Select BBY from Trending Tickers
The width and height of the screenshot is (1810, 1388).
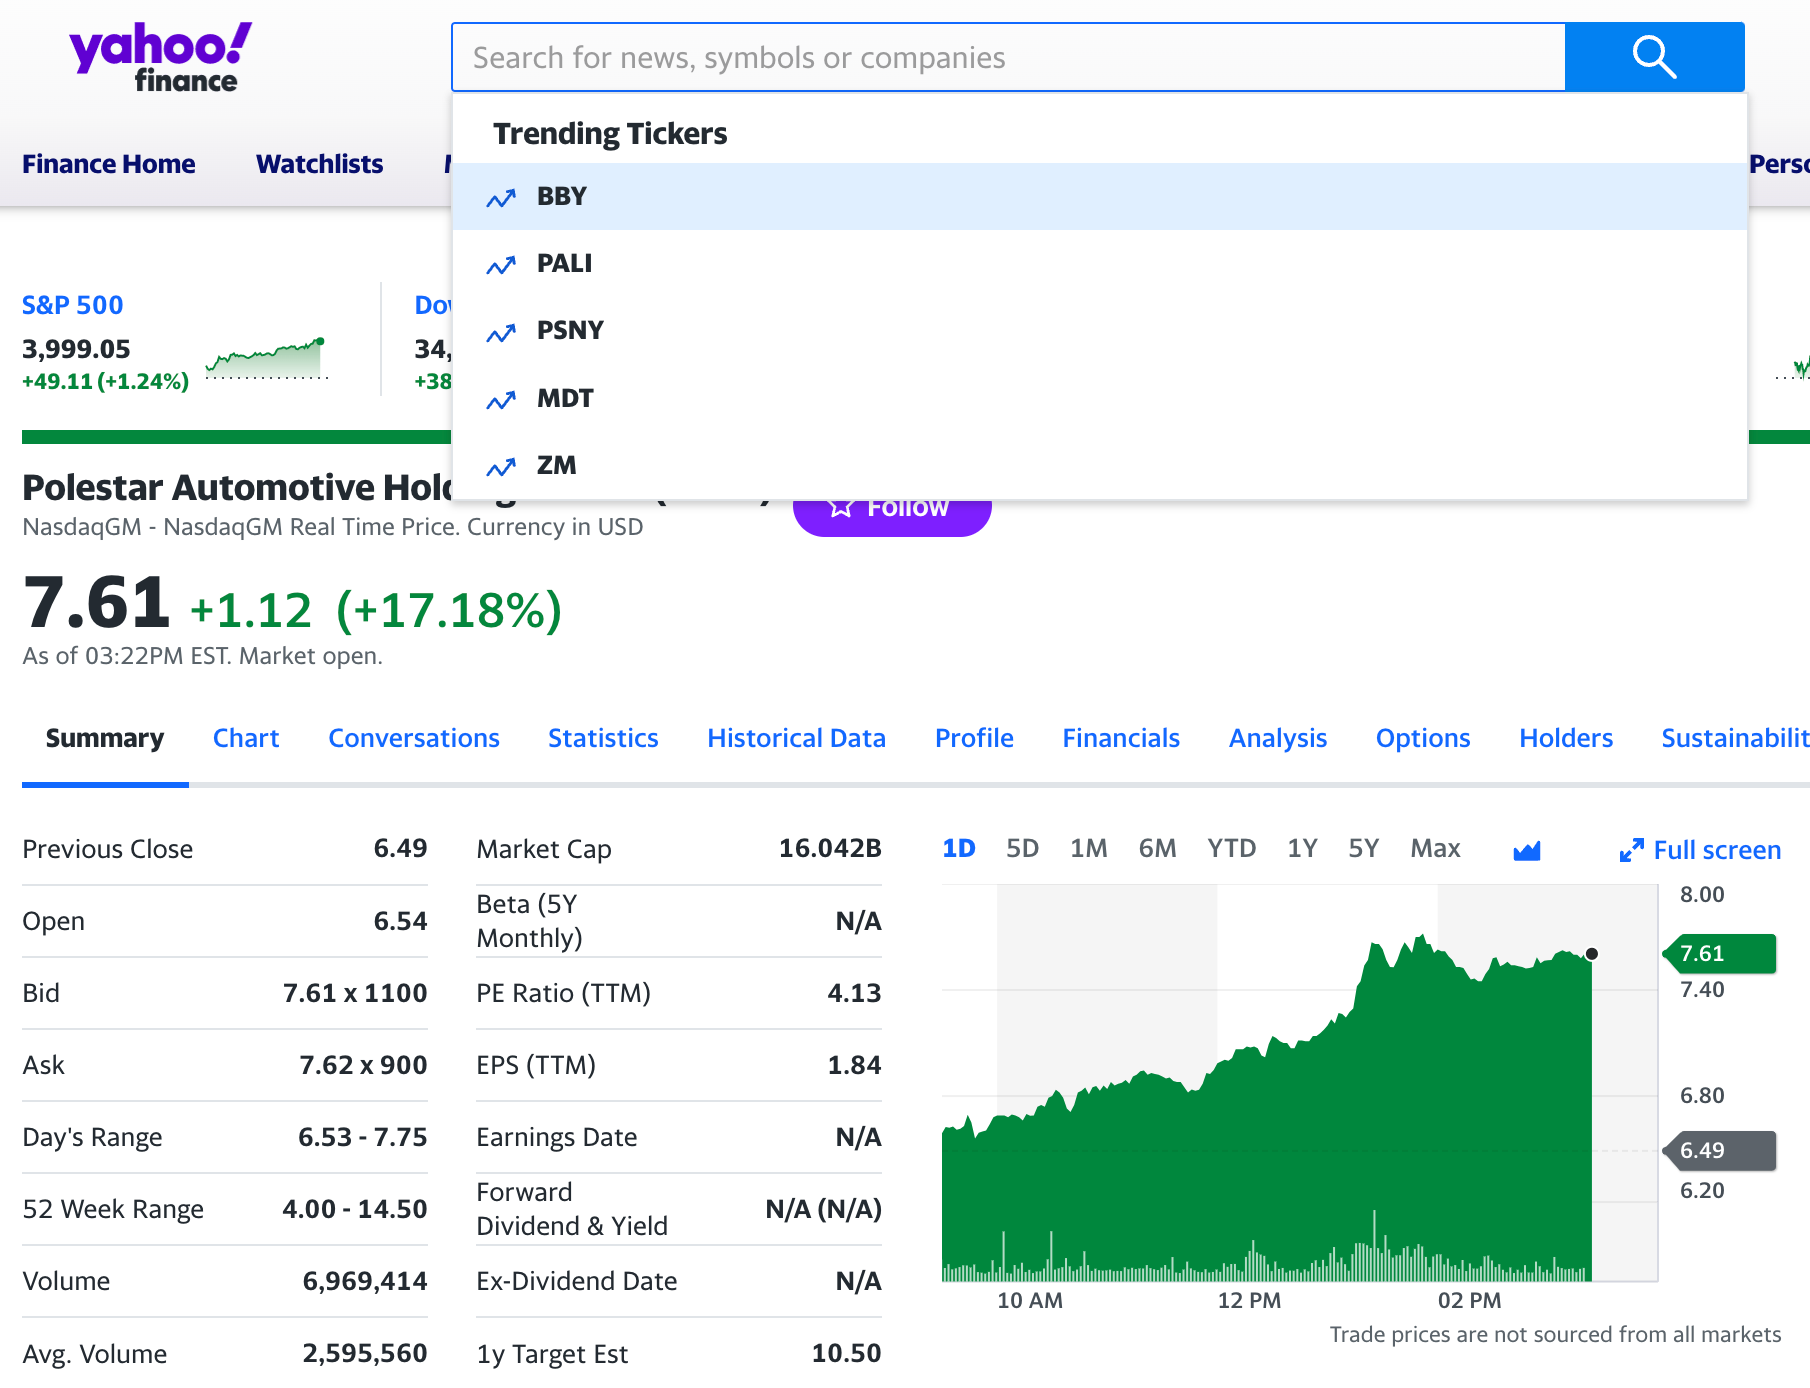coord(1100,196)
